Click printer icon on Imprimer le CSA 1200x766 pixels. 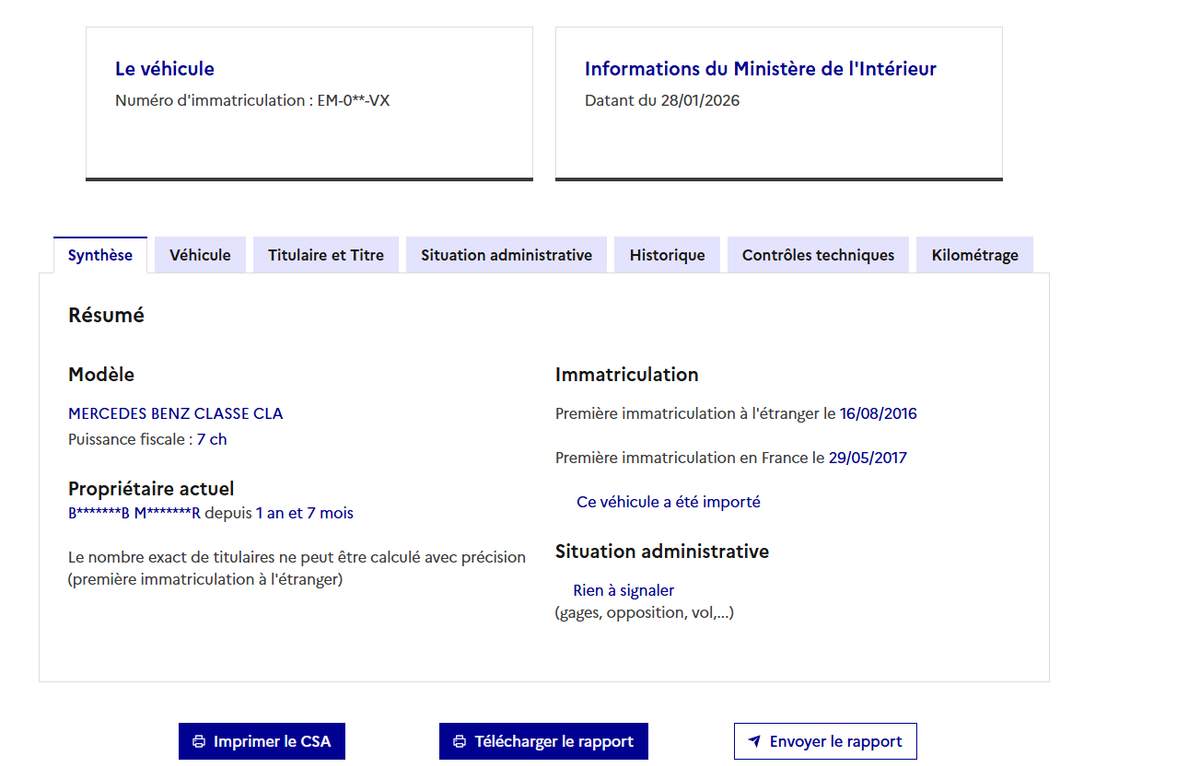pos(199,742)
